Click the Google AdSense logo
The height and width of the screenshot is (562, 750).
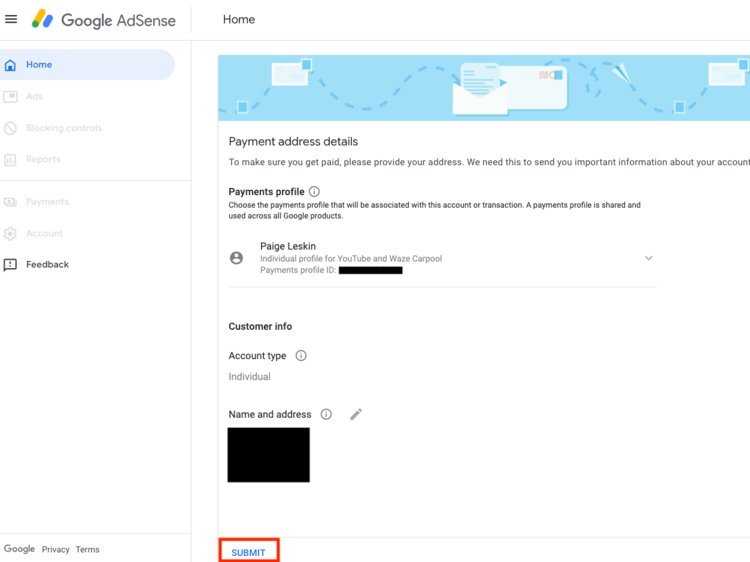coord(103,19)
